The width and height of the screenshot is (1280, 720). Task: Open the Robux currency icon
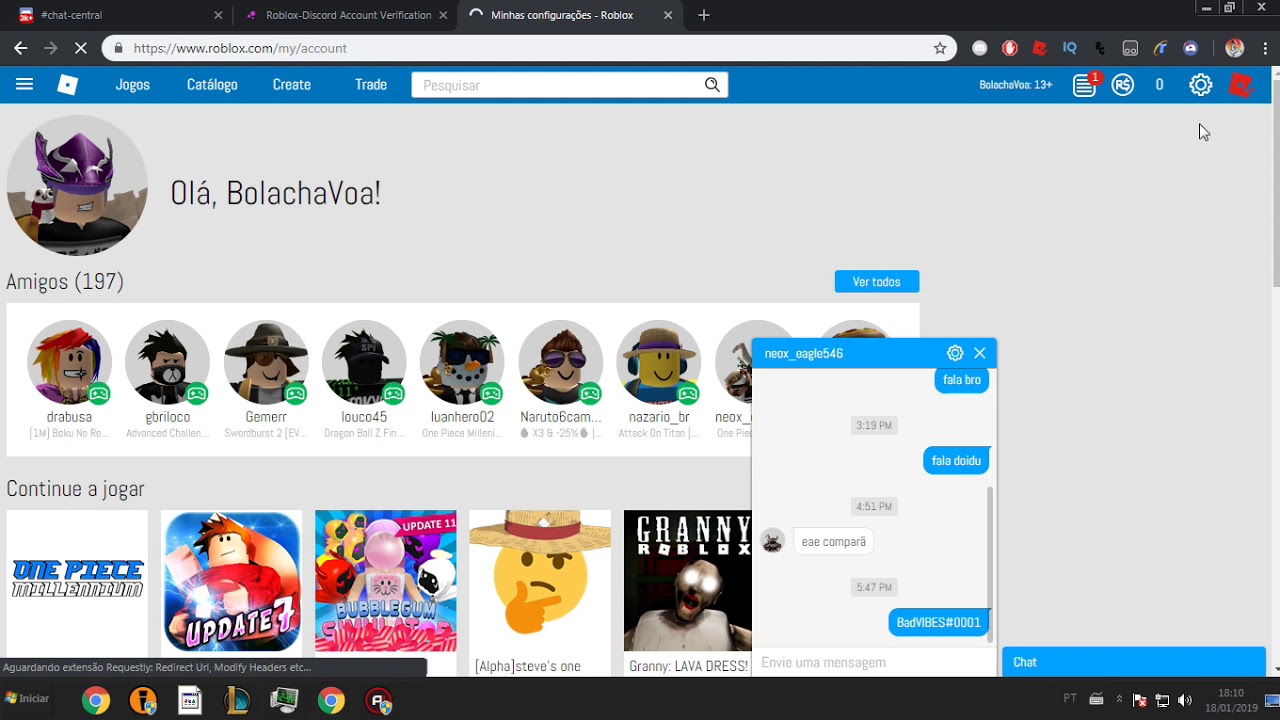point(1123,85)
